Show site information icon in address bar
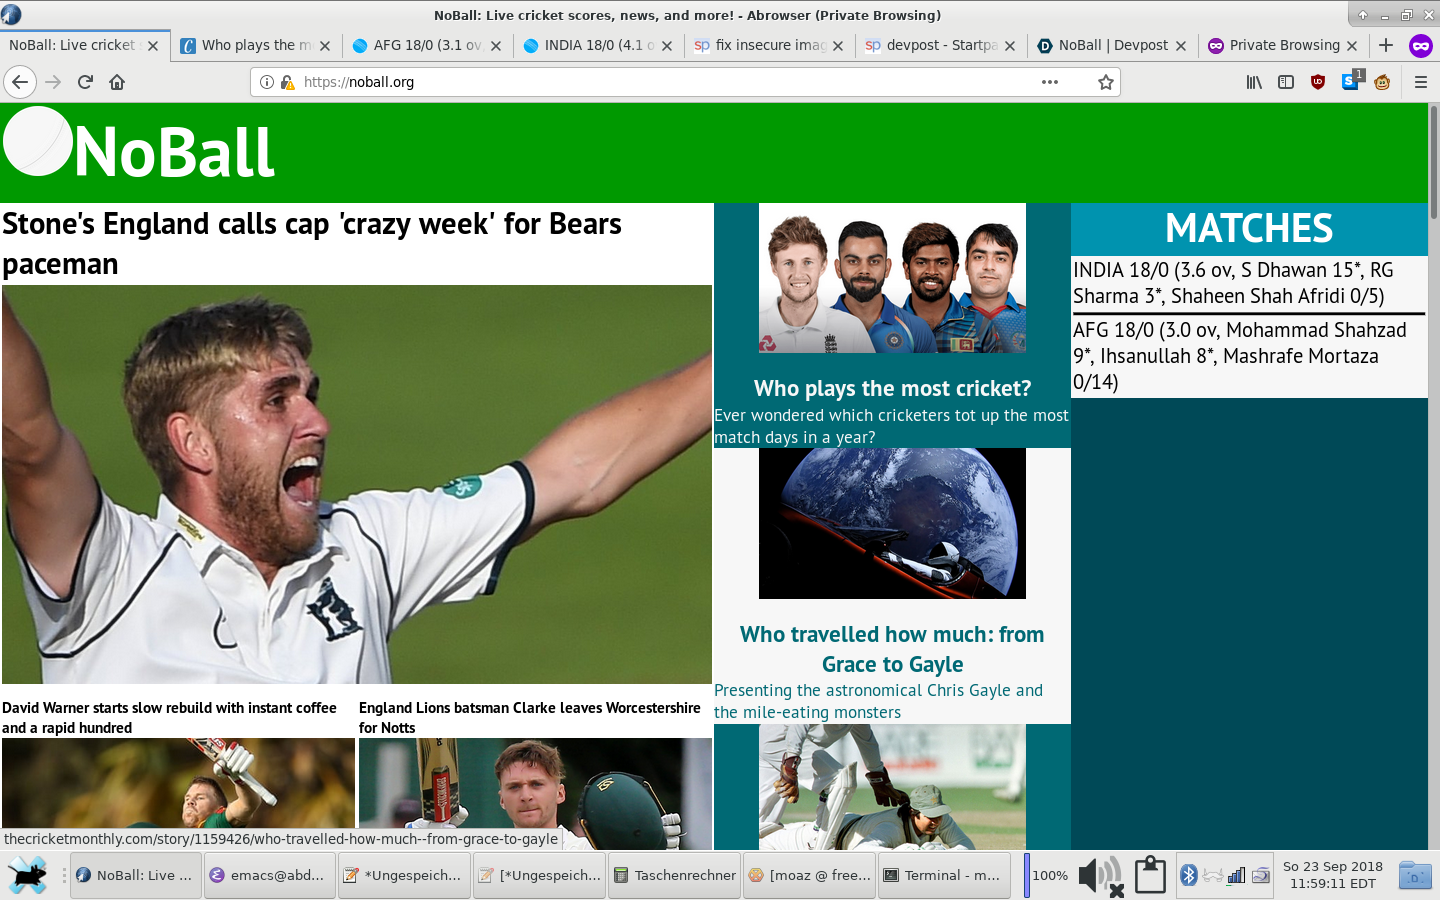 [x=267, y=82]
